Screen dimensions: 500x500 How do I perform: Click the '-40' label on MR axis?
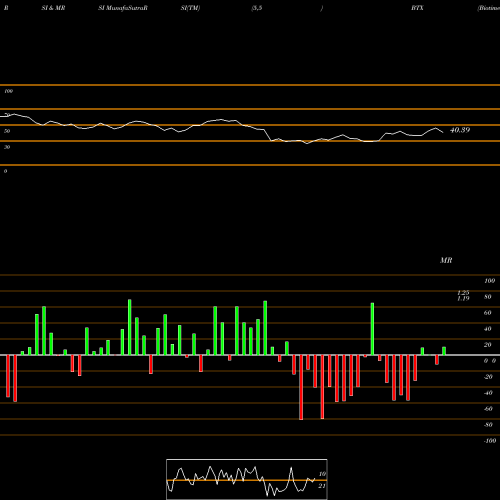click(488, 393)
